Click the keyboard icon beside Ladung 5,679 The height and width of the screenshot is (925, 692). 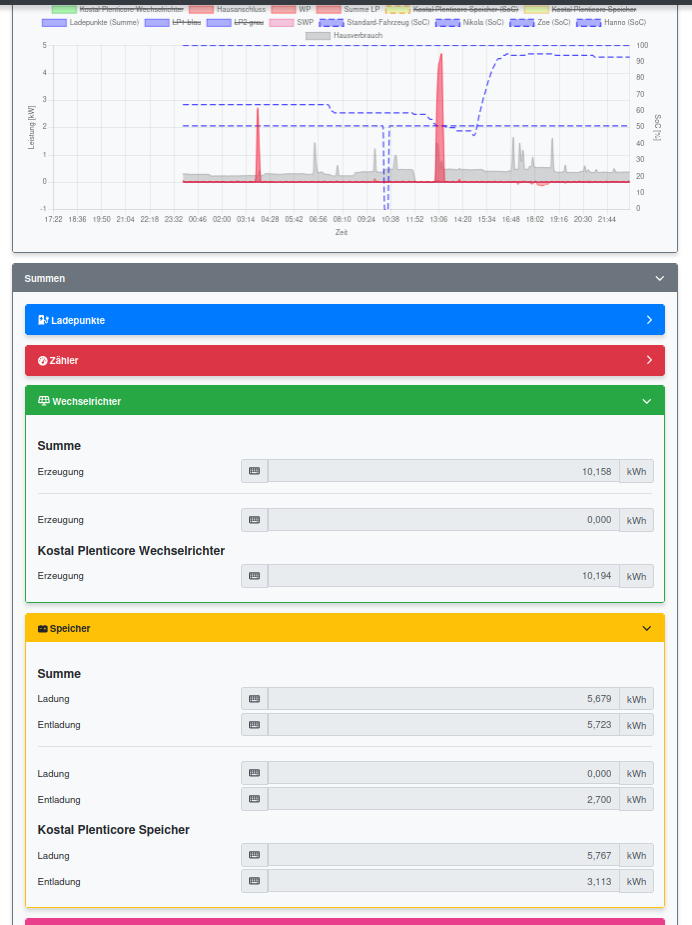254,698
